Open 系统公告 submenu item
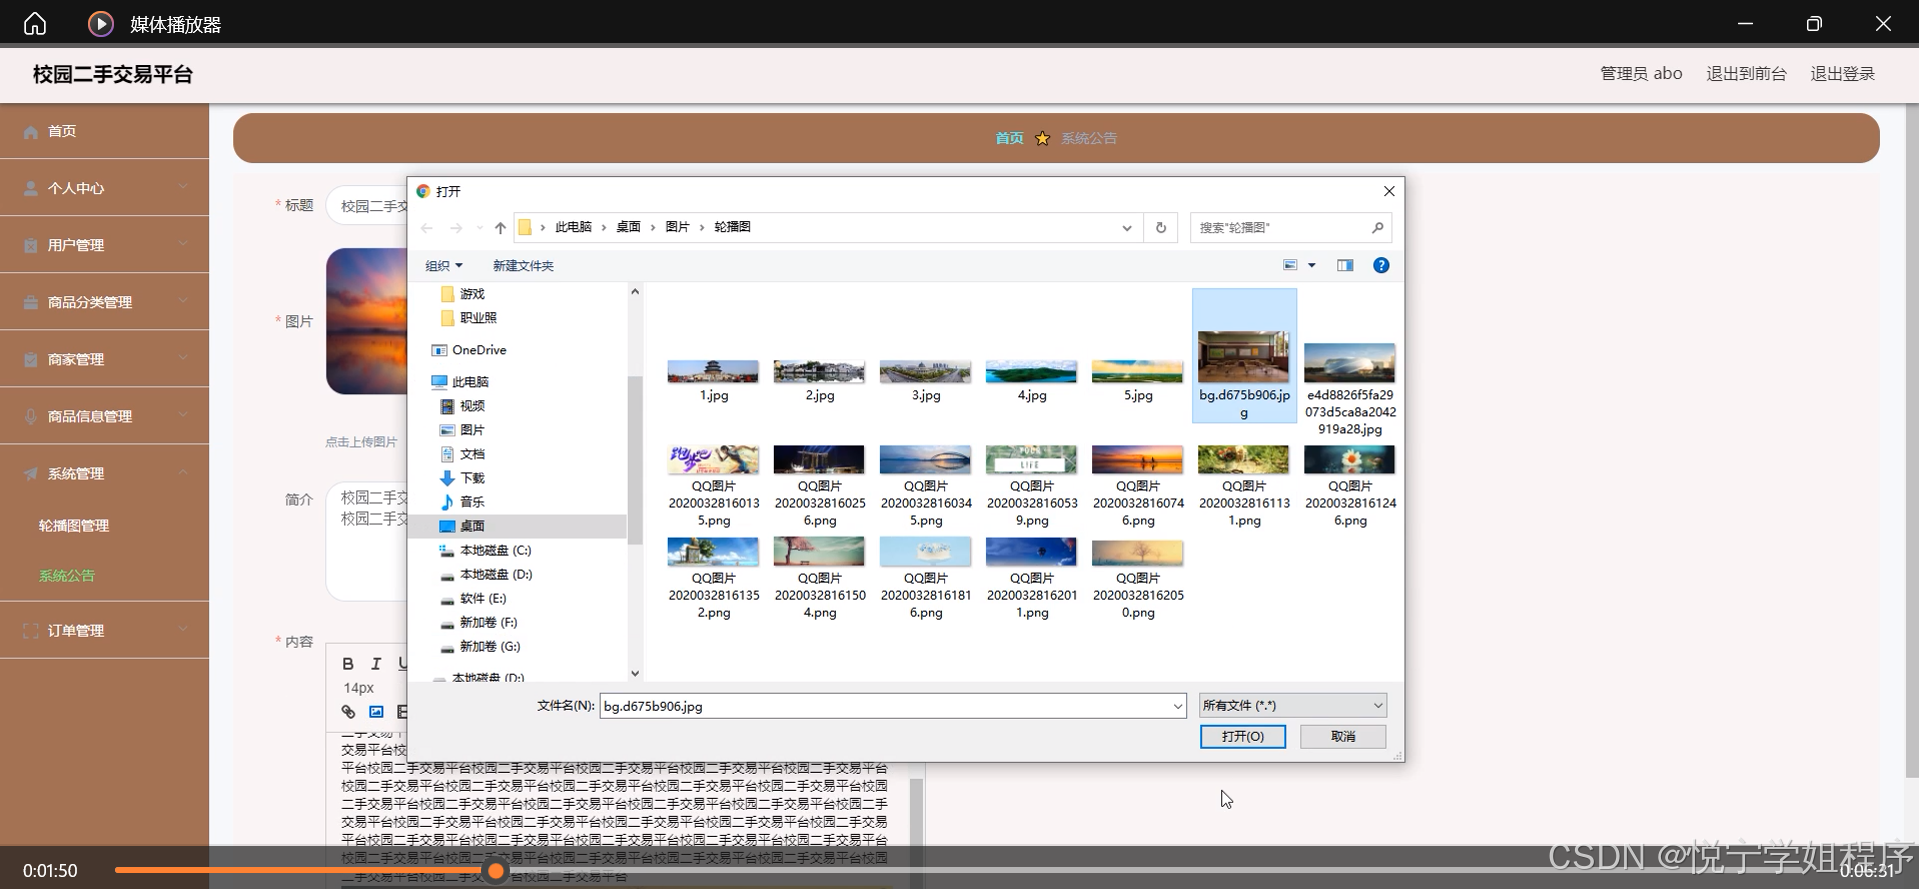The image size is (1919, 889). click(67, 575)
